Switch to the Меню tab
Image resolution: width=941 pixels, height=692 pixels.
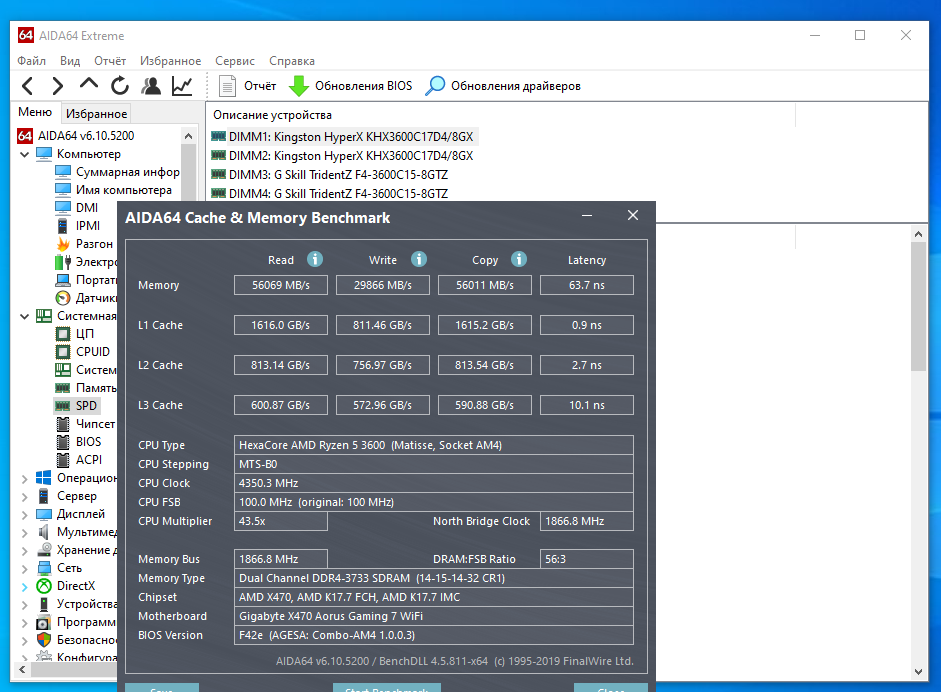35,112
